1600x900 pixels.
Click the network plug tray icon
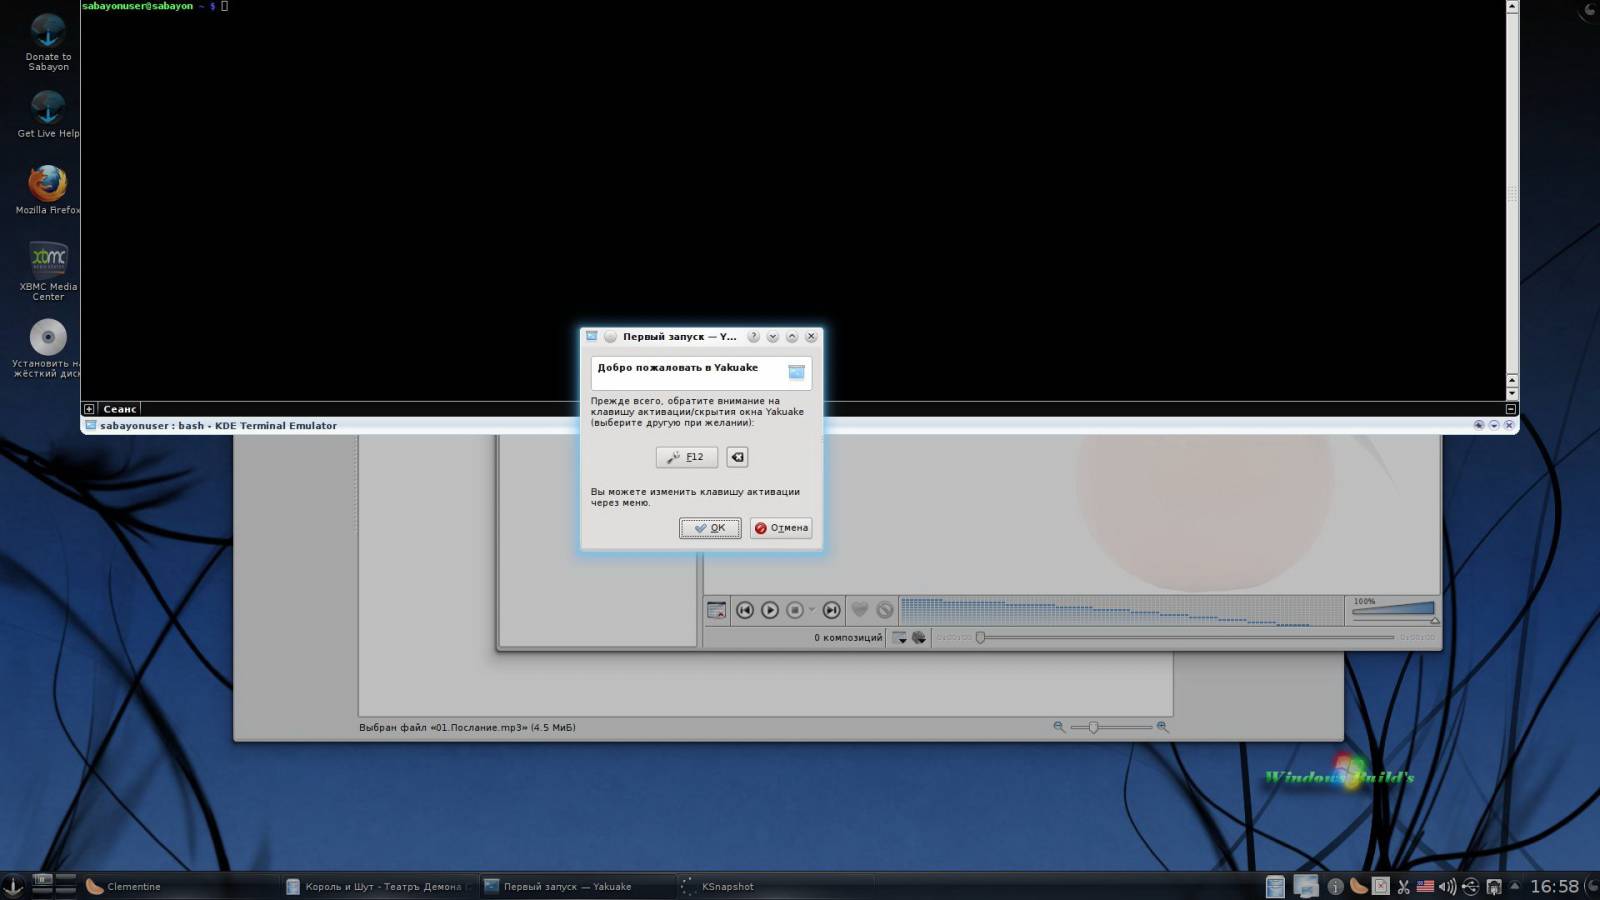(x=1494, y=887)
